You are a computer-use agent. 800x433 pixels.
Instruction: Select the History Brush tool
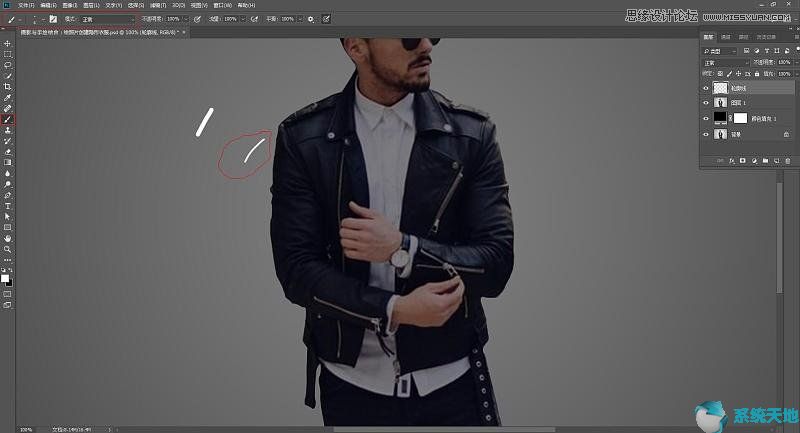[x=7, y=141]
